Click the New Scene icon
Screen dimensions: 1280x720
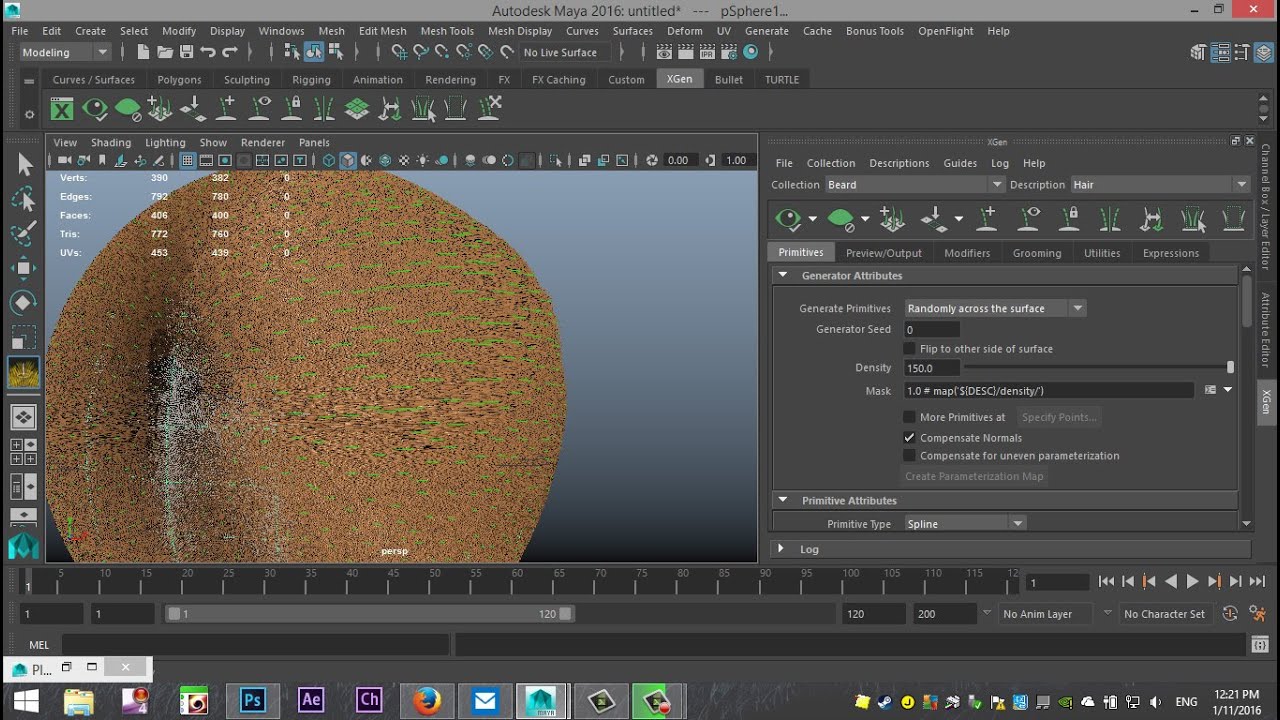(x=143, y=52)
